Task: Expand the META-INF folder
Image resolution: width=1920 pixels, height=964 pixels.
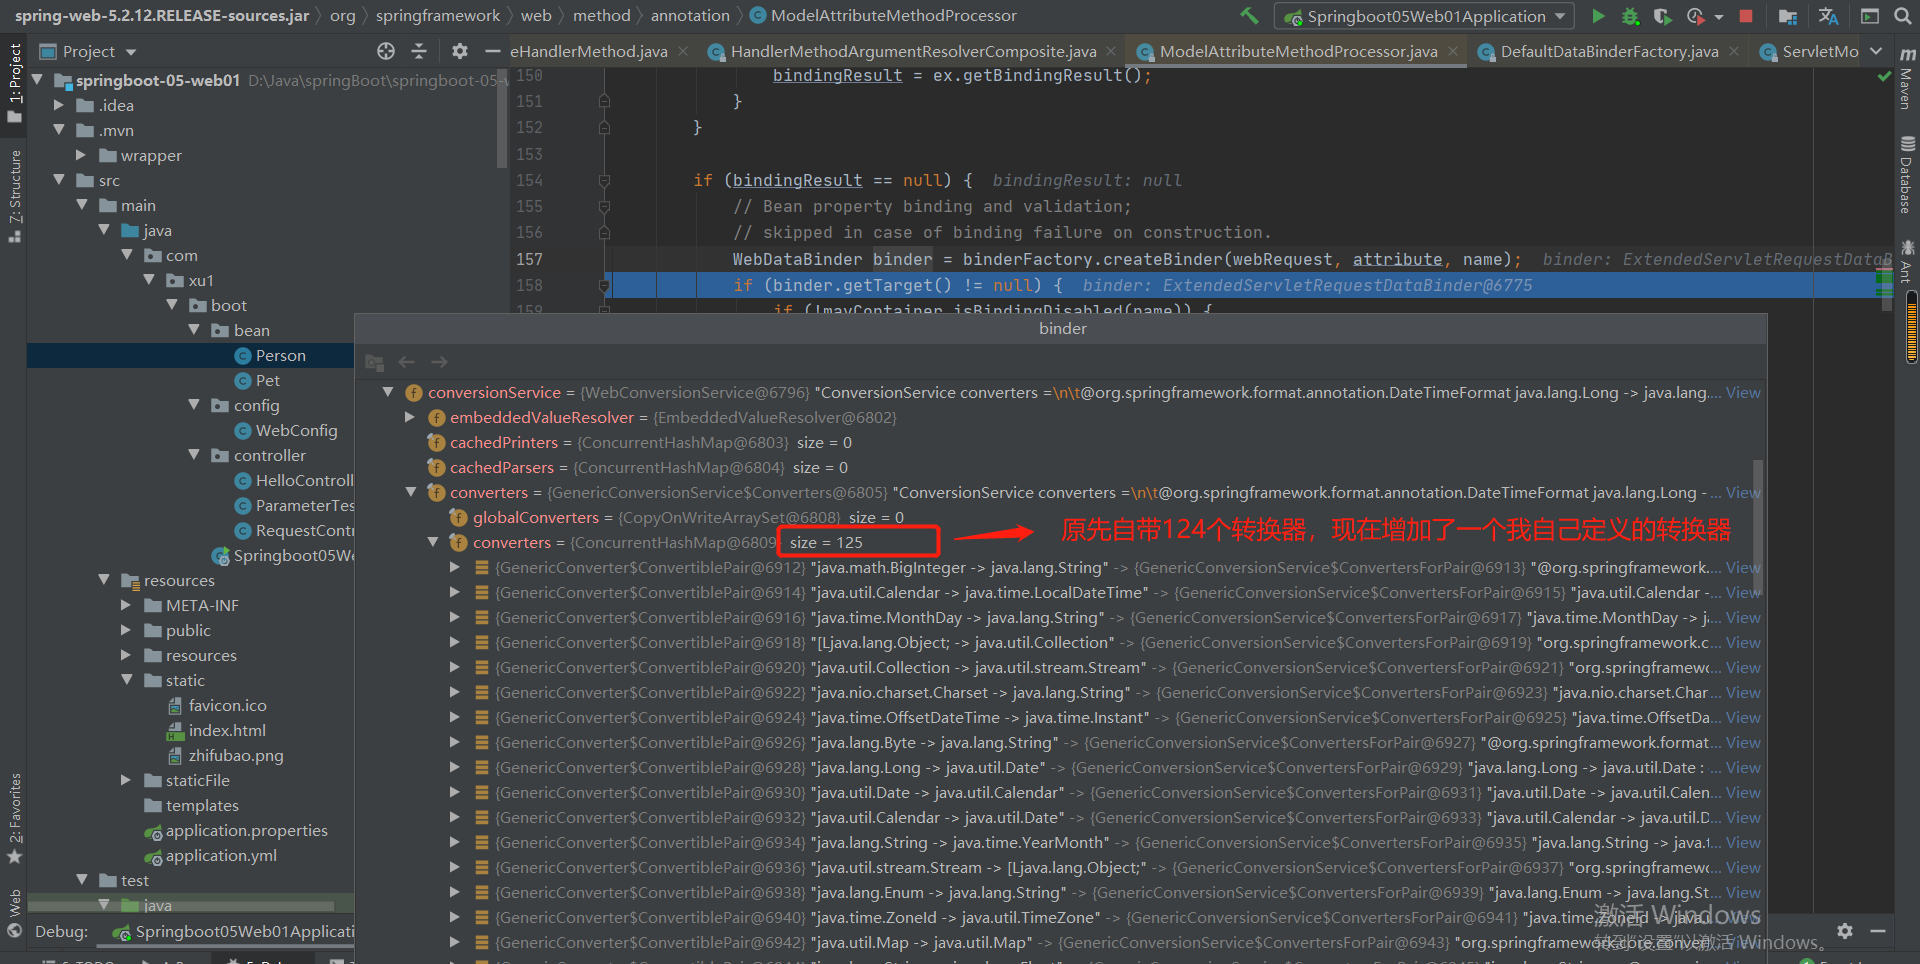Action: (x=126, y=605)
